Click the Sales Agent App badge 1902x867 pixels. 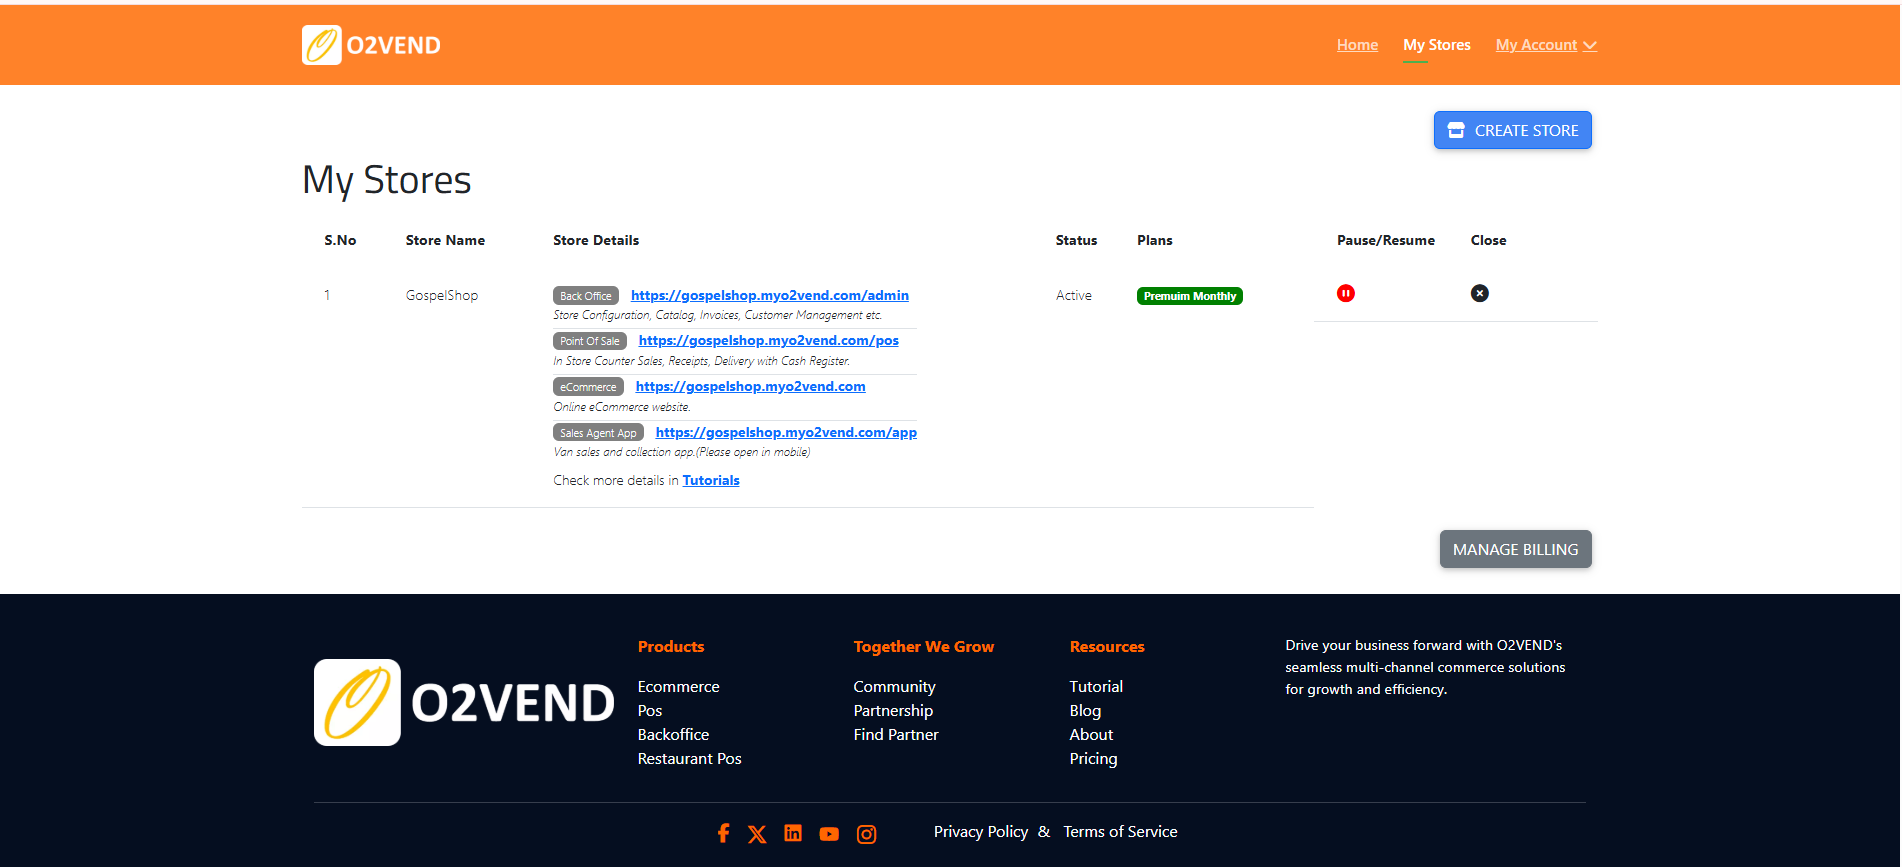(x=598, y=433)
